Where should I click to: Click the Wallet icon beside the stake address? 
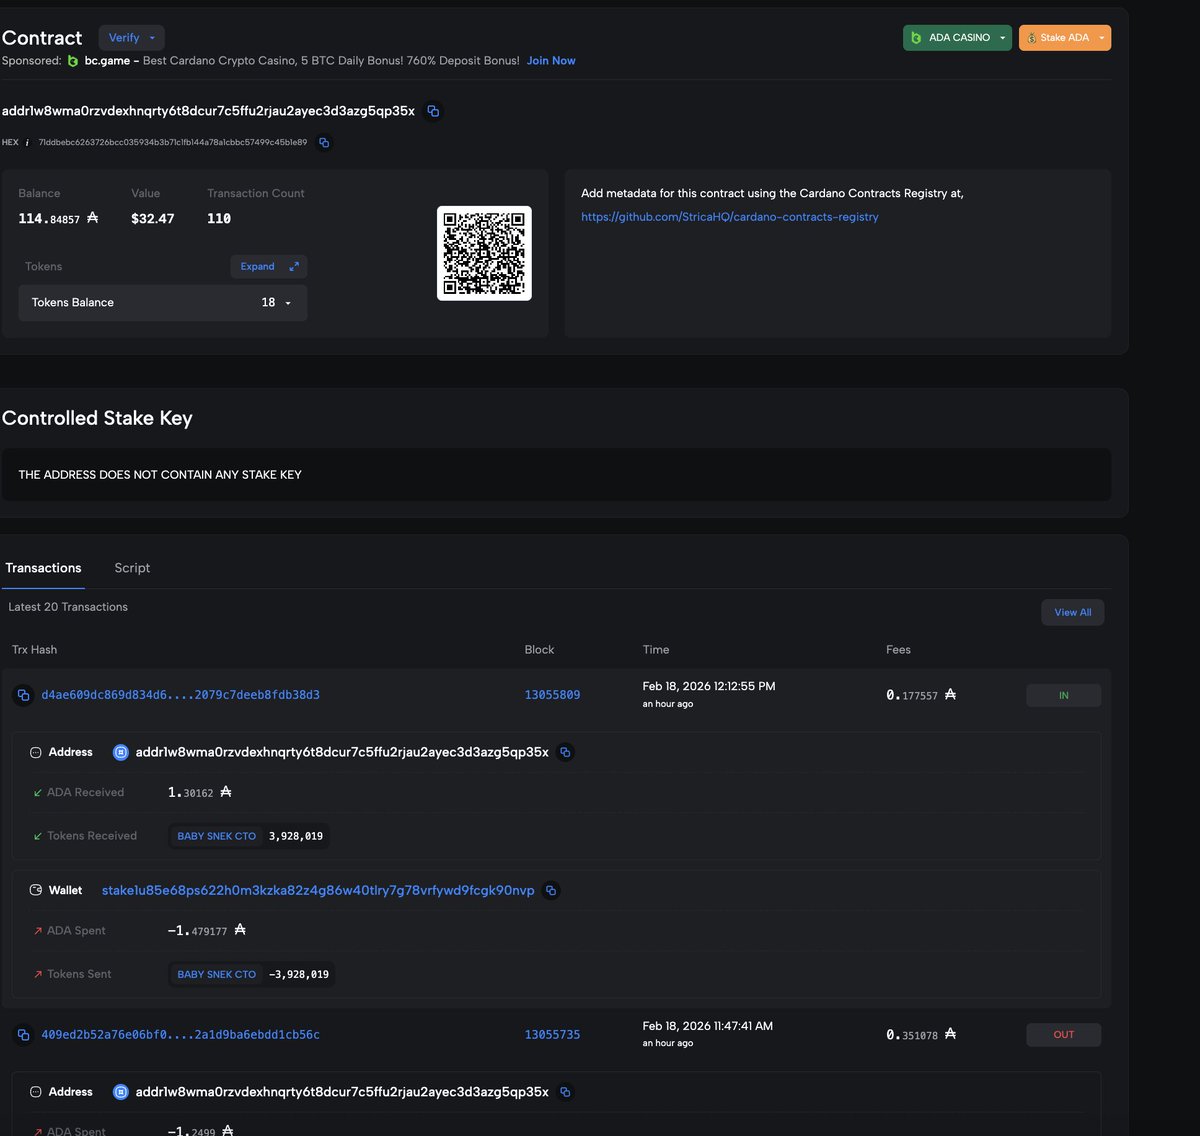point(36,890)
